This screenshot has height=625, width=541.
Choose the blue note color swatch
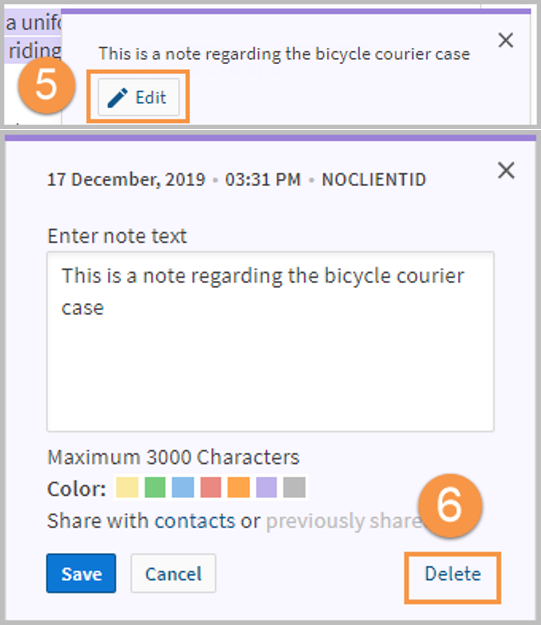(x=183, y=487)
